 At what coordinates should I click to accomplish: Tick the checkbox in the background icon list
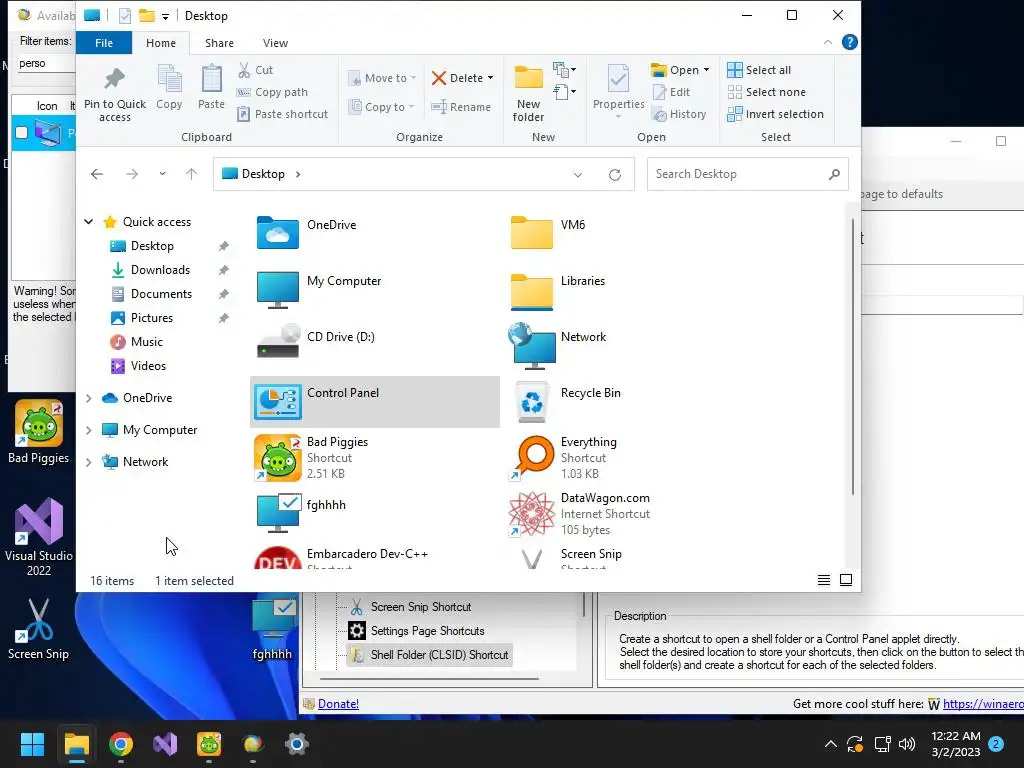tap(22, 133)
